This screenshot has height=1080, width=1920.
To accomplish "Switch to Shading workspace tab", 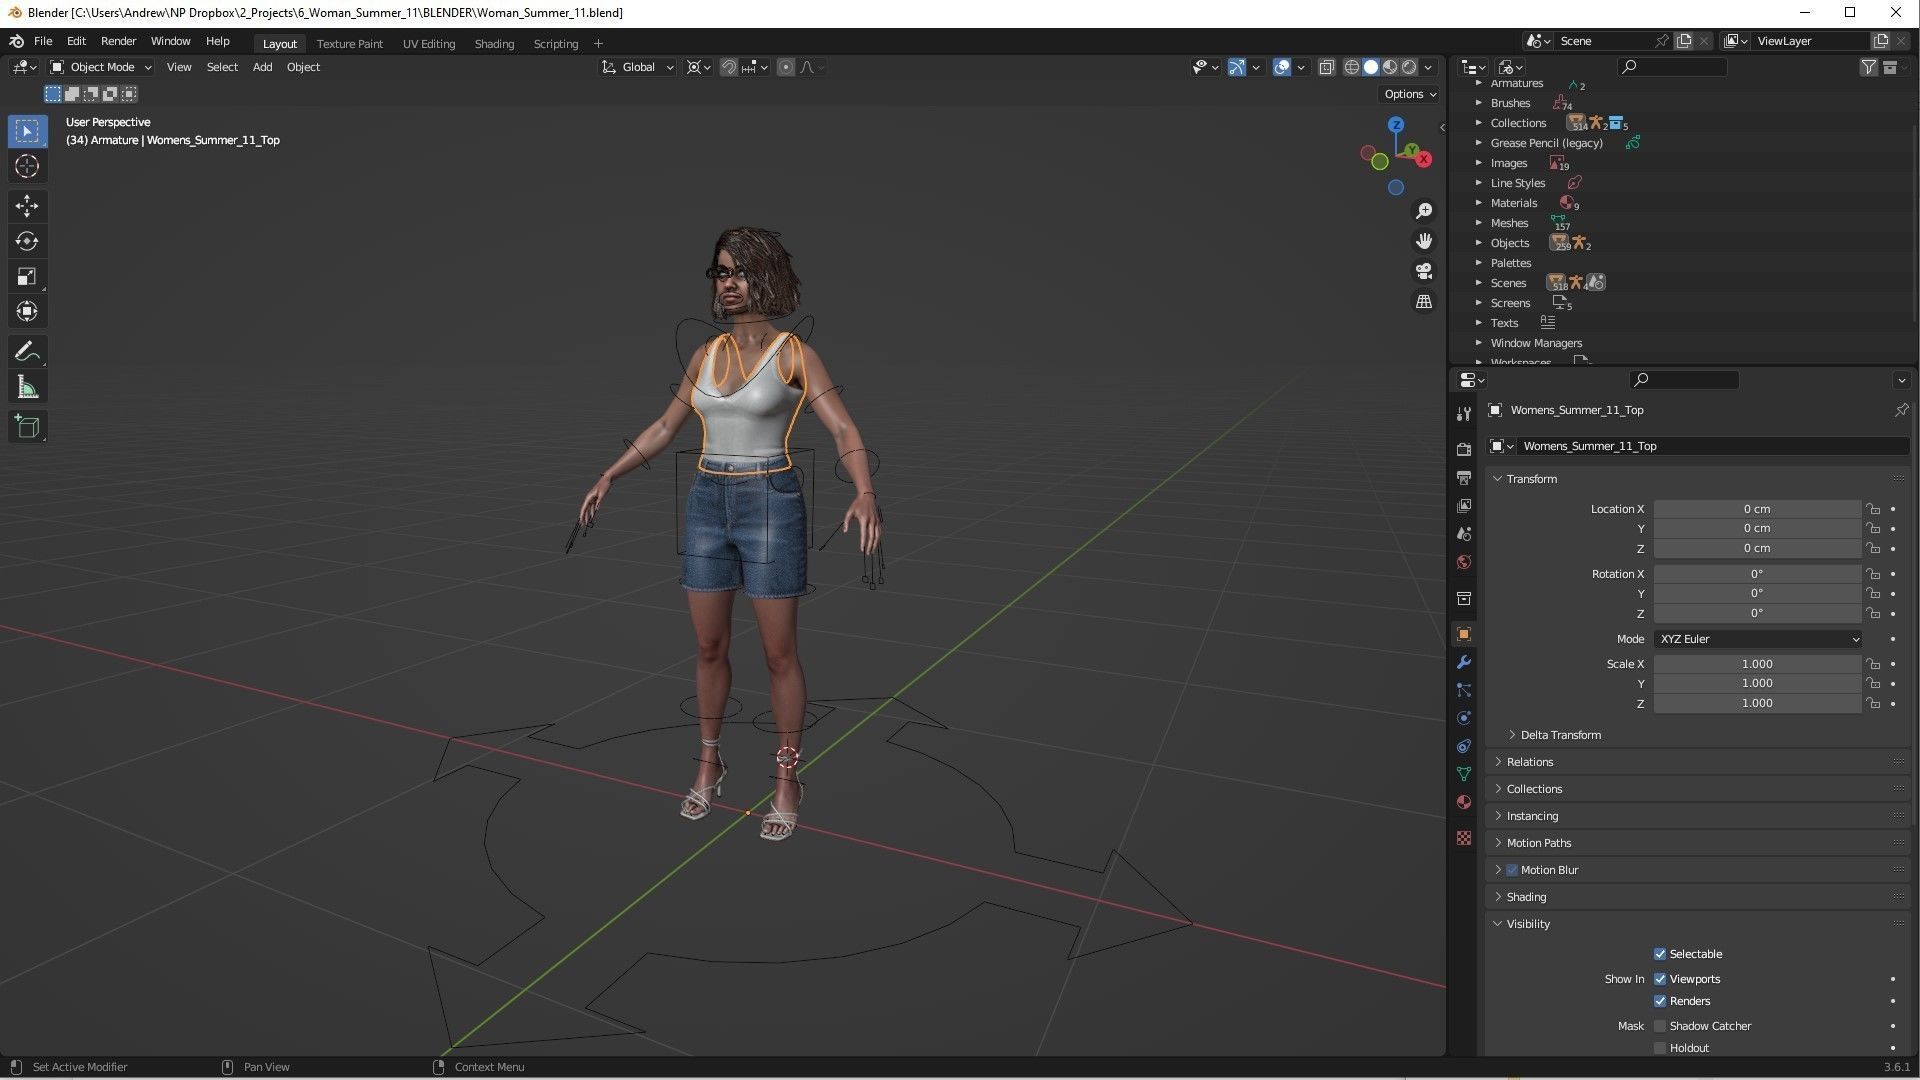I will [494, 44].
